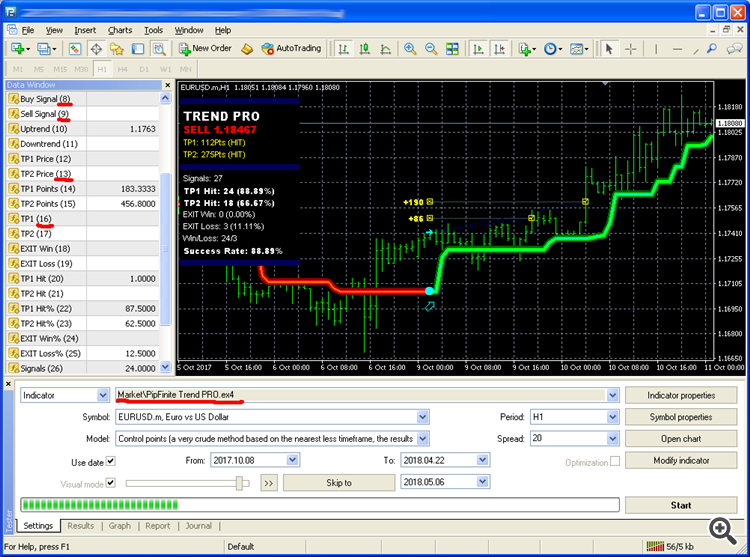Zoom in on the chart
This screenshot has width=750, height=557.
click(410, 49)
